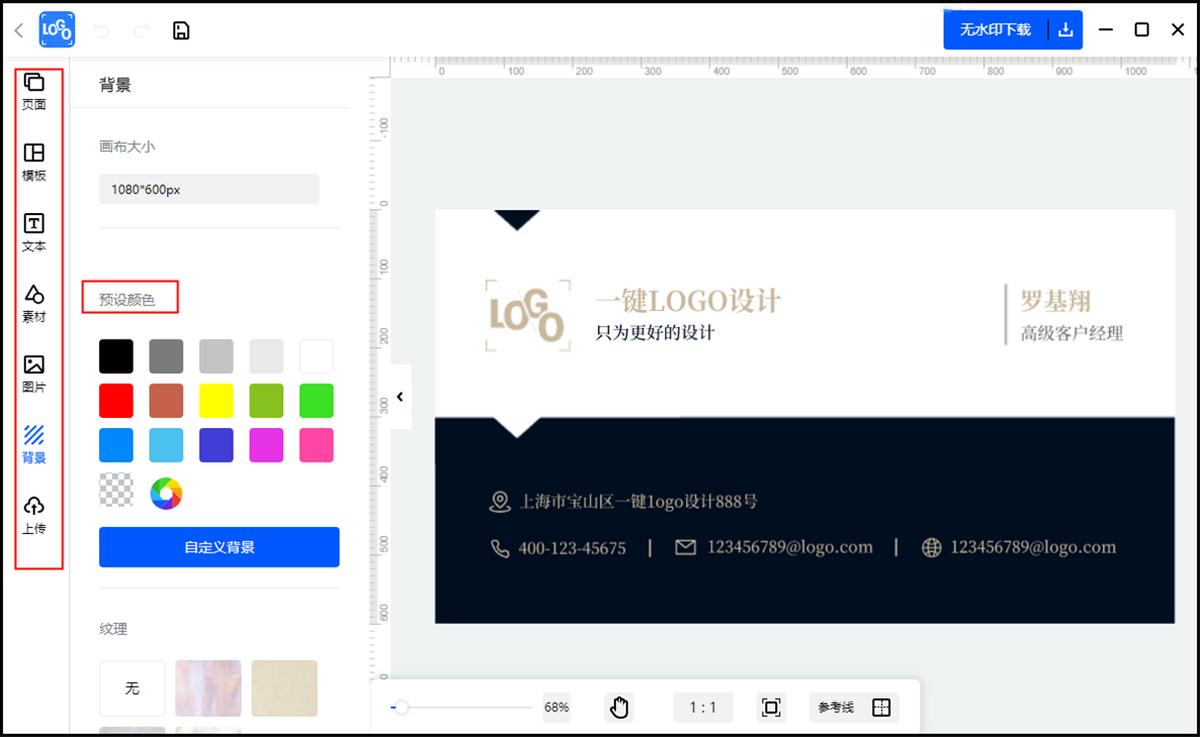Select the 只为更好的设计 slogan text
This screenshot has height=737, width=1200.
655,332
